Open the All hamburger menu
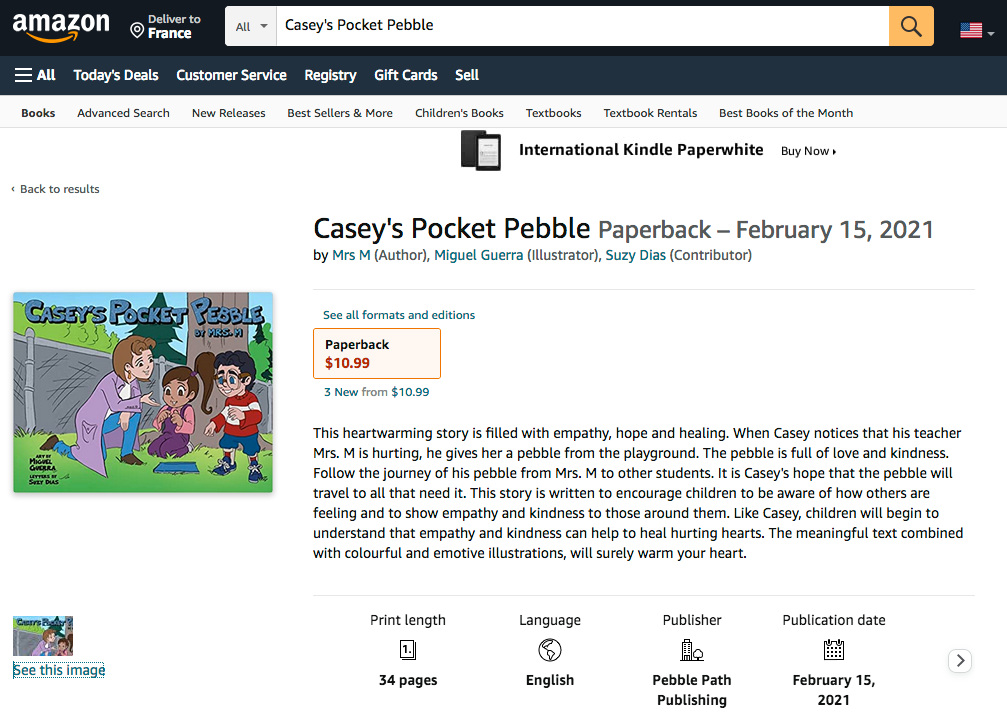The height and width of the screenshot is (718, 1007). click(35, 75)
